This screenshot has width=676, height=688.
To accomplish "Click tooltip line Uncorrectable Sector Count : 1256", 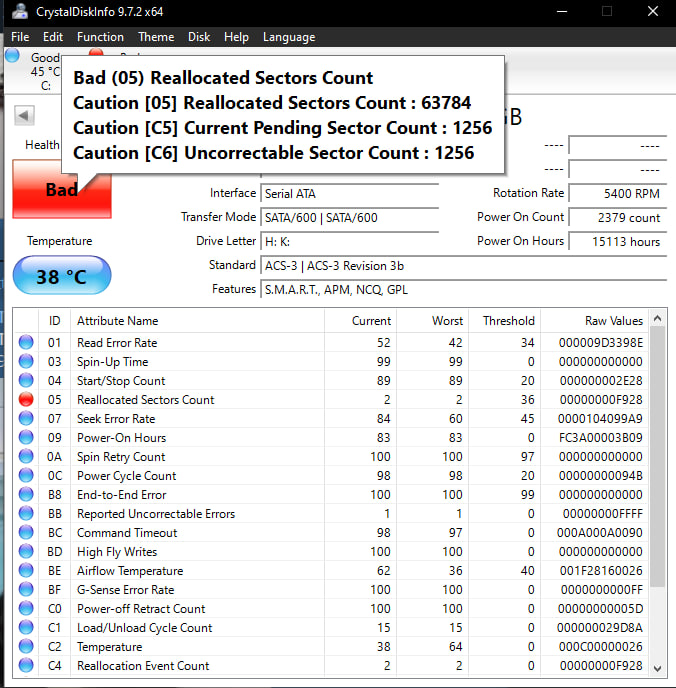I will click(274, 153).
